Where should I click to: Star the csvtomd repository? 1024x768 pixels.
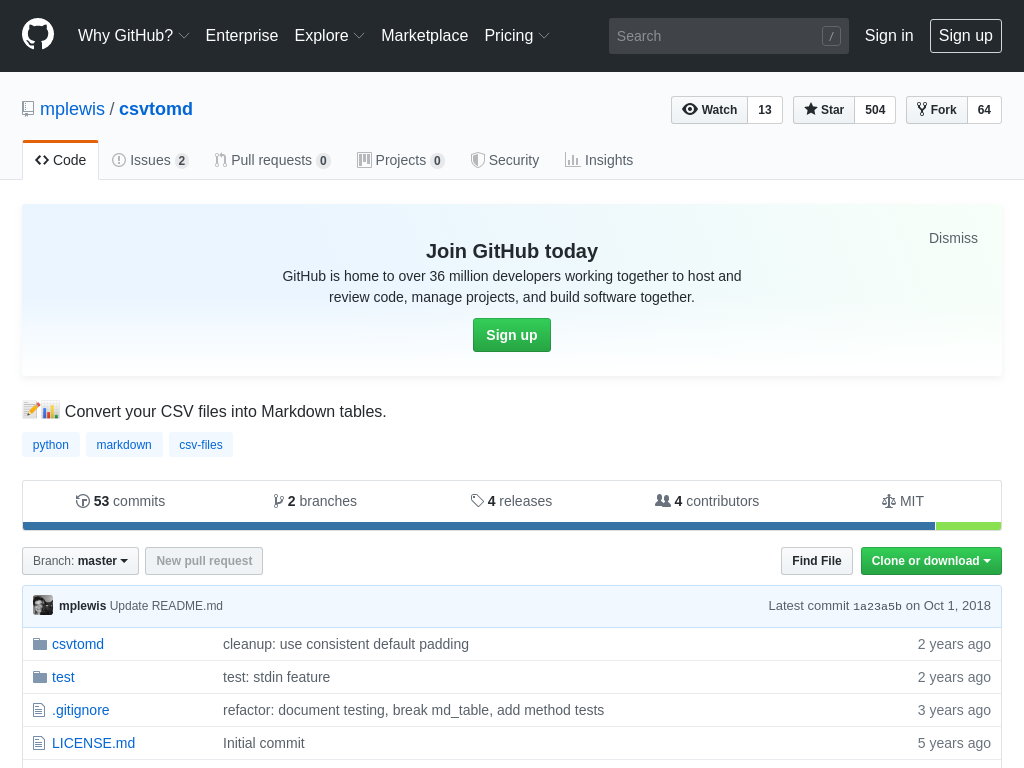pos(824,110)
